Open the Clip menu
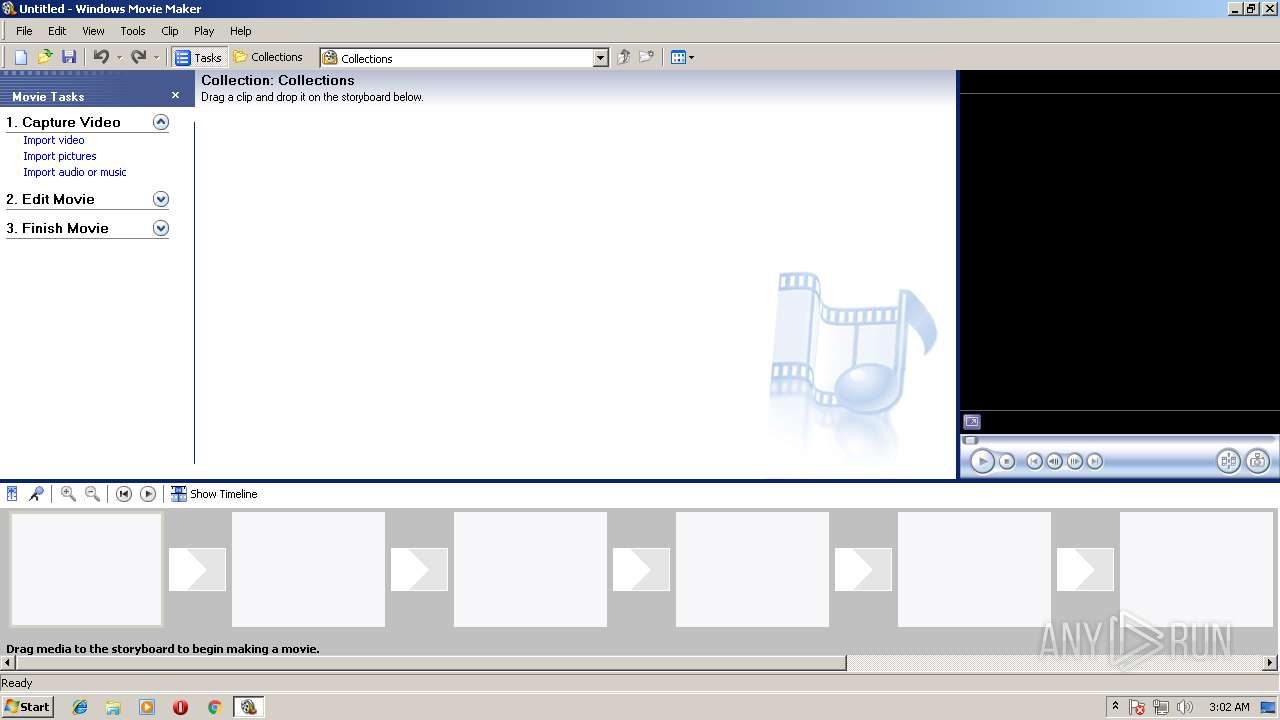The image size is (1280, 720). pos(170,31)
